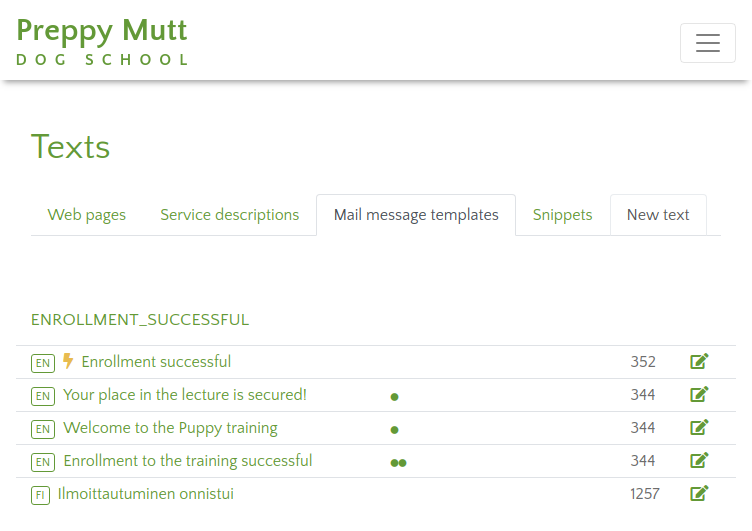Click edit icon for 'Ilmoittautuminen onnistui'
This screenshot has height=531, width=752.
coord(699,494)
